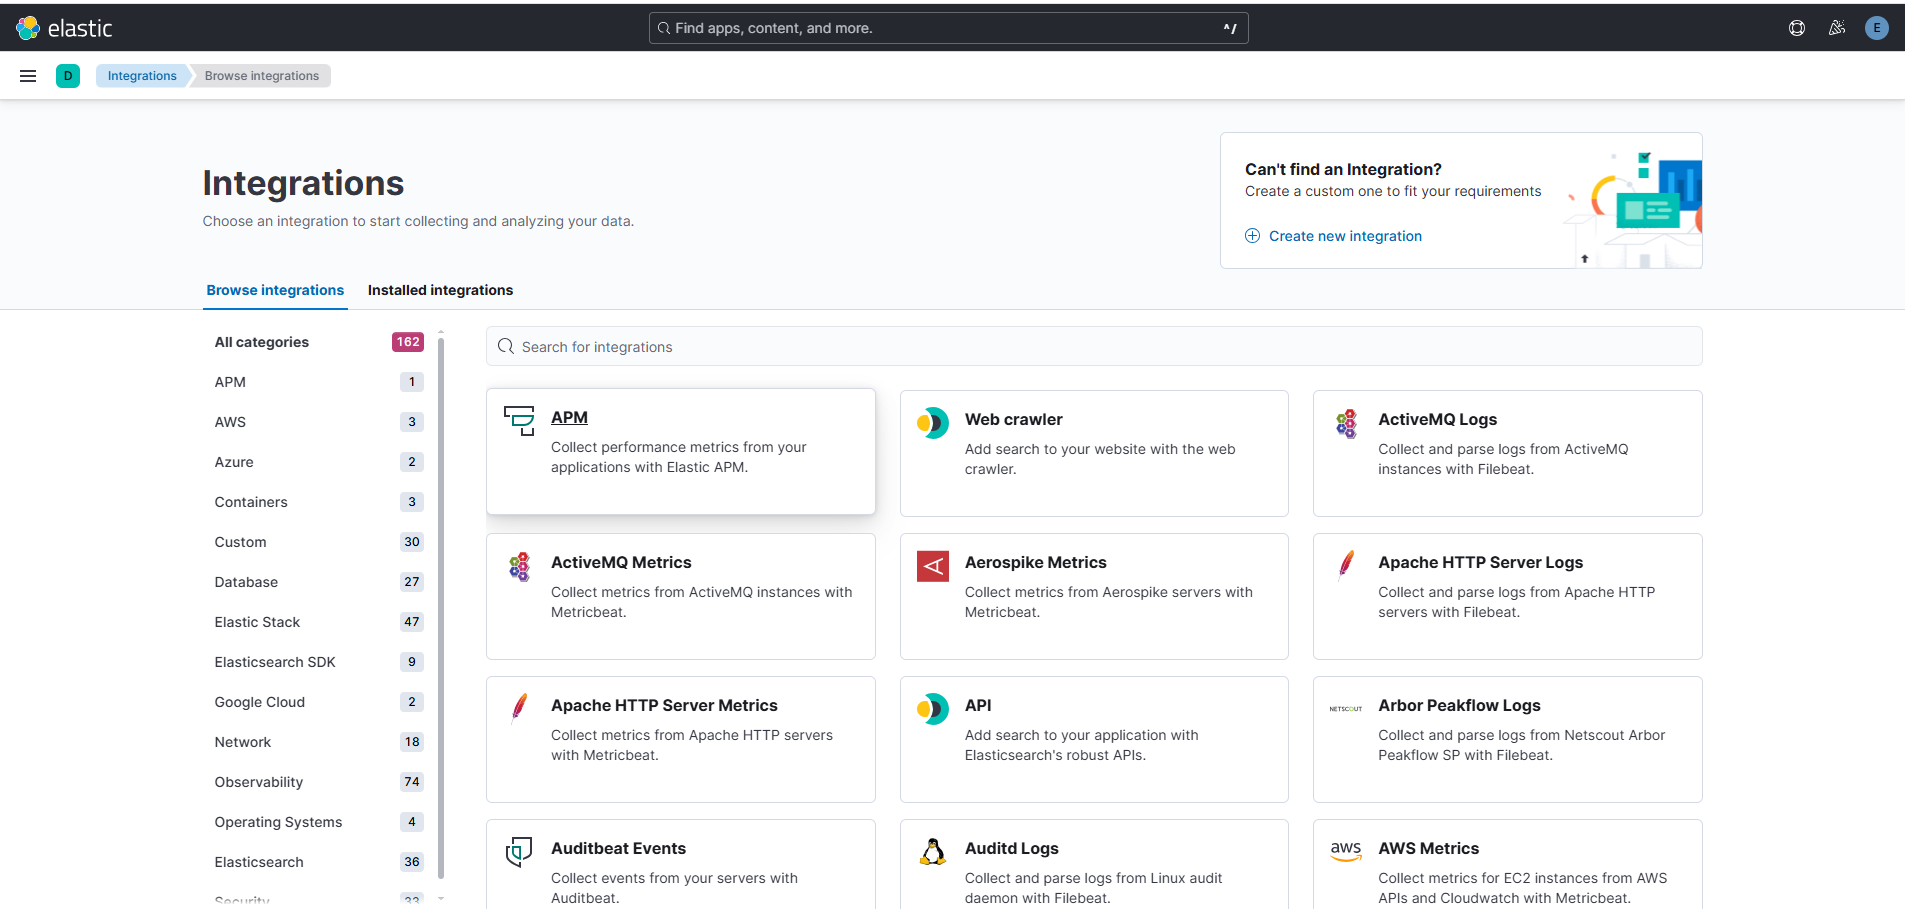Filter by the Network category

click(x=319, y=742)
